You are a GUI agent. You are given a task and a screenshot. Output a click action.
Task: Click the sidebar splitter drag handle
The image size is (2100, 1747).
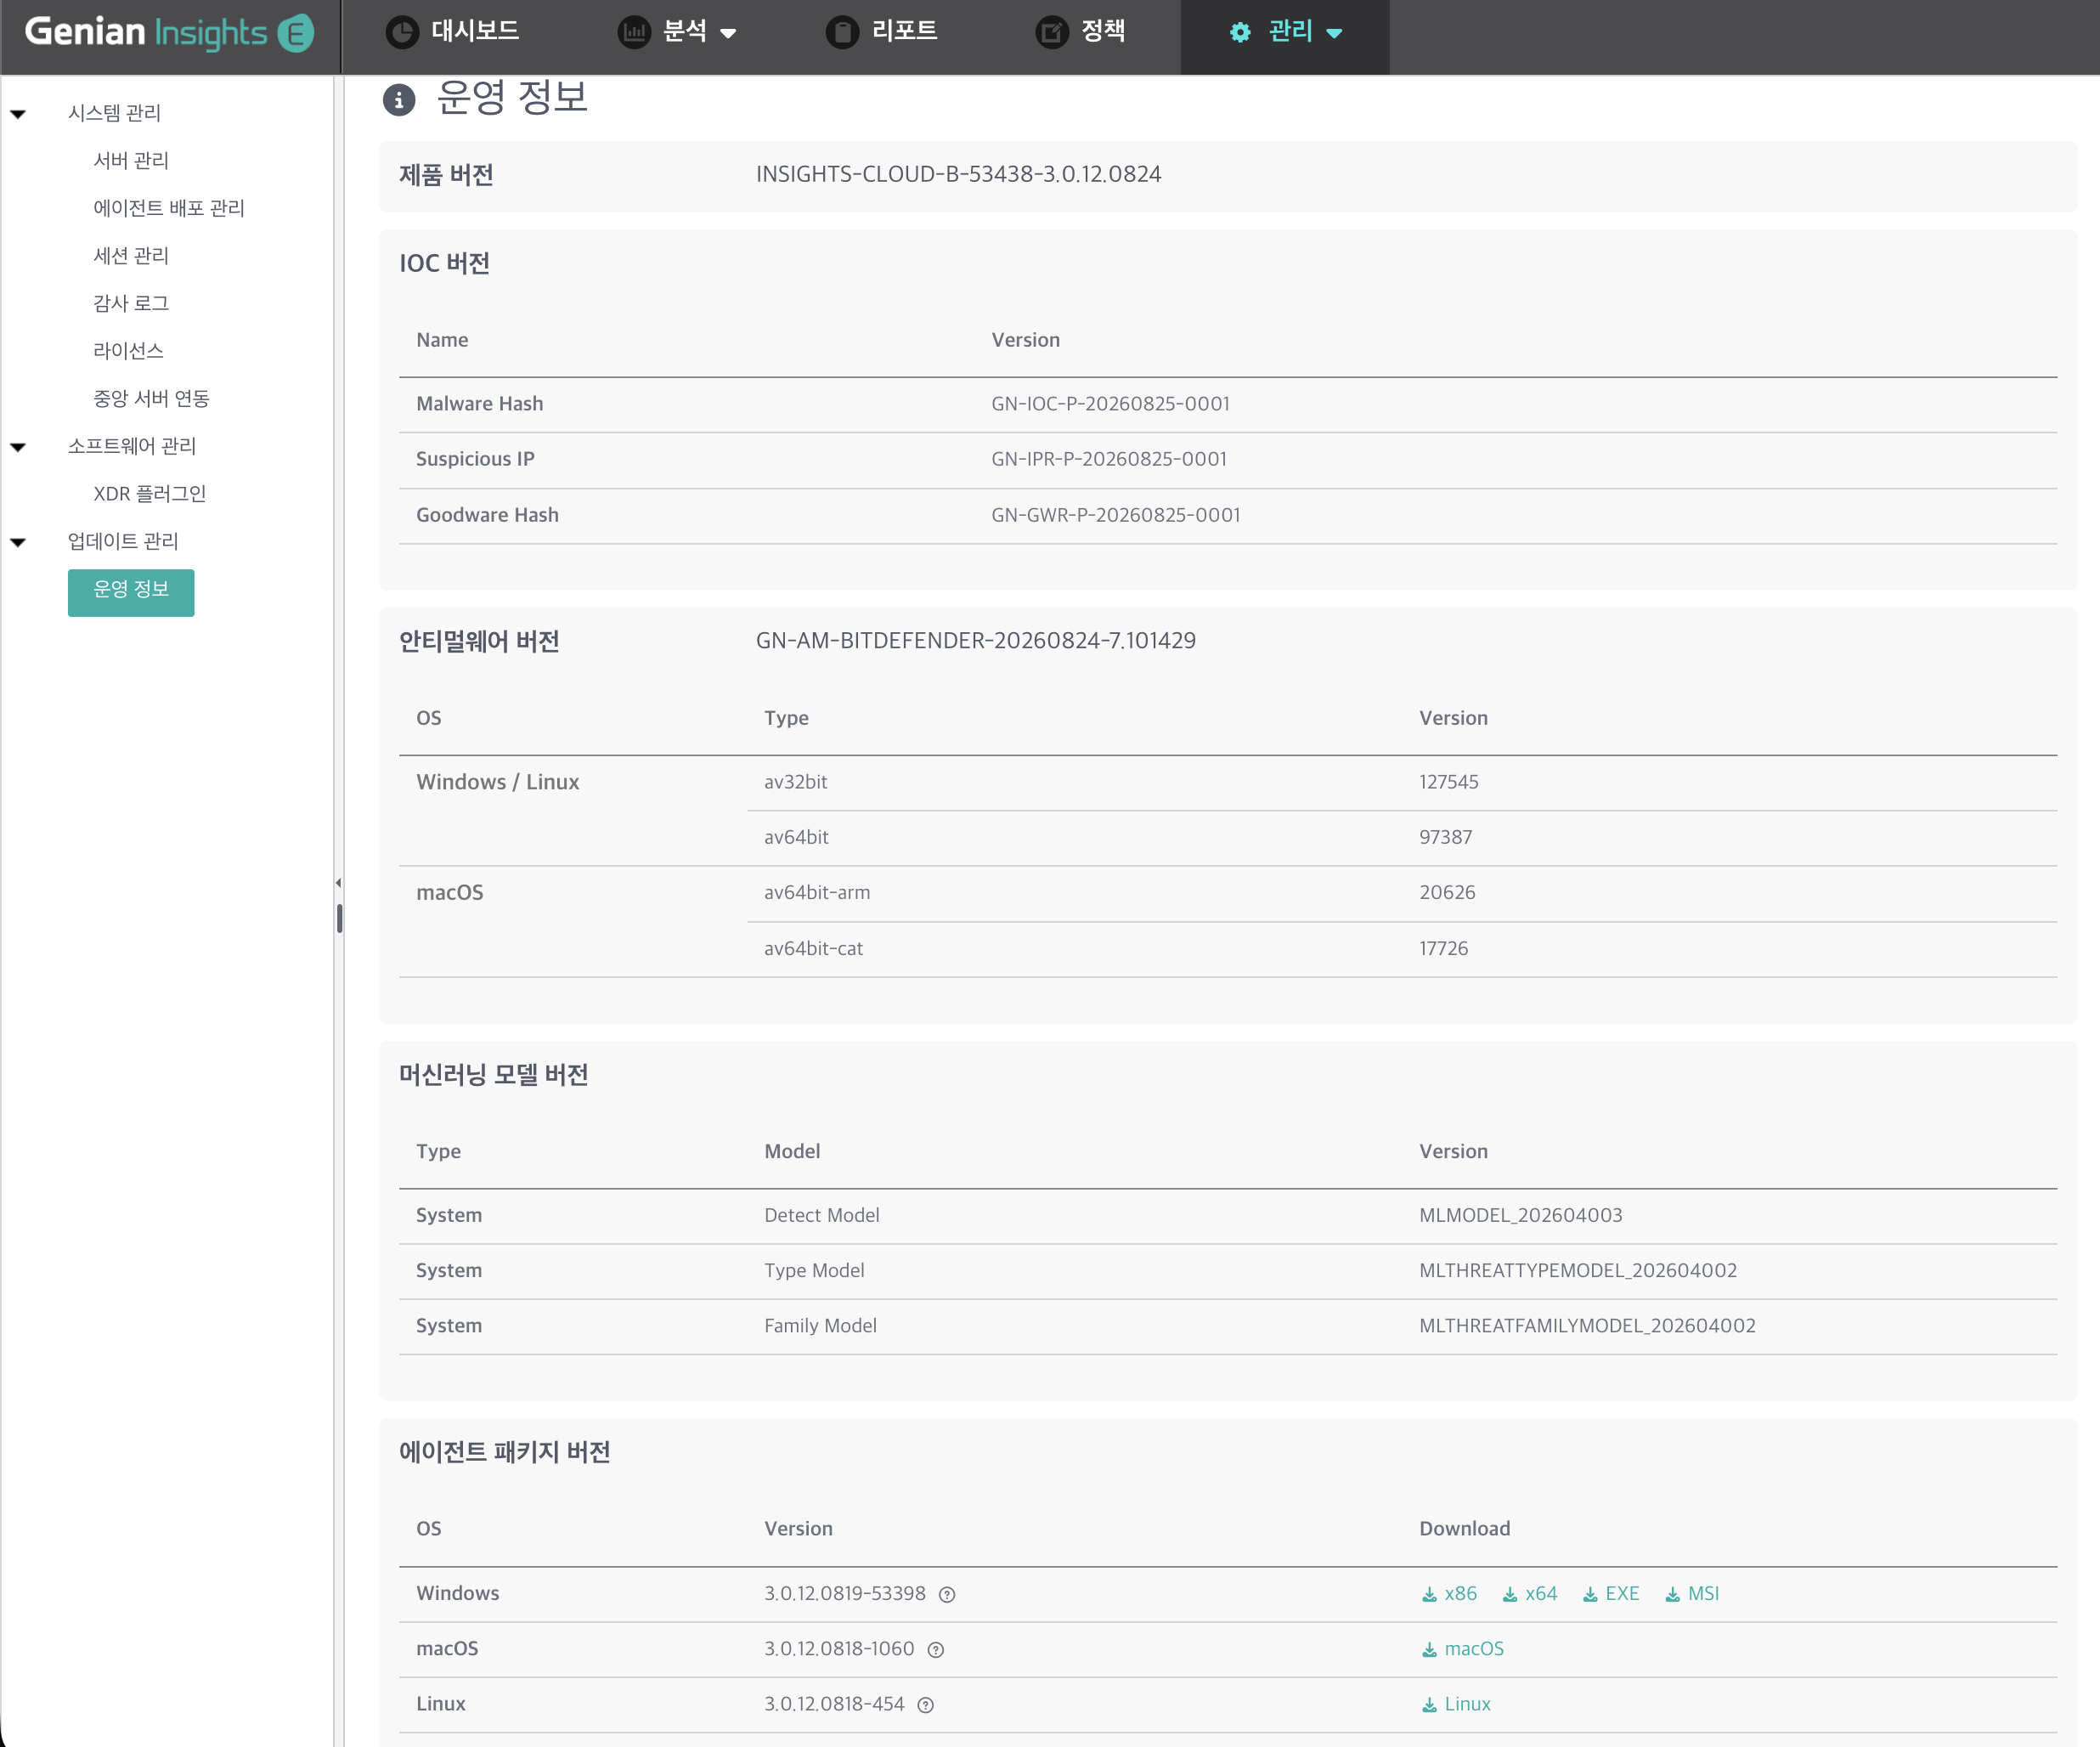pyautogui.click(x=340, y=918)
